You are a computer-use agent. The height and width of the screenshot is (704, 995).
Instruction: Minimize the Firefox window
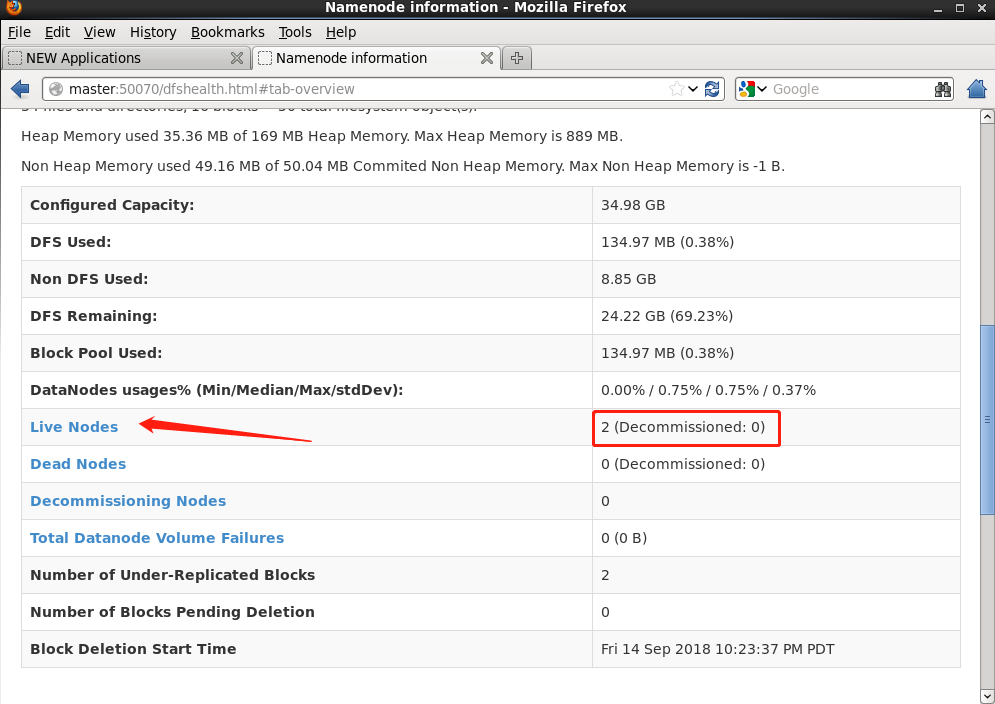[x=938, y=8]
